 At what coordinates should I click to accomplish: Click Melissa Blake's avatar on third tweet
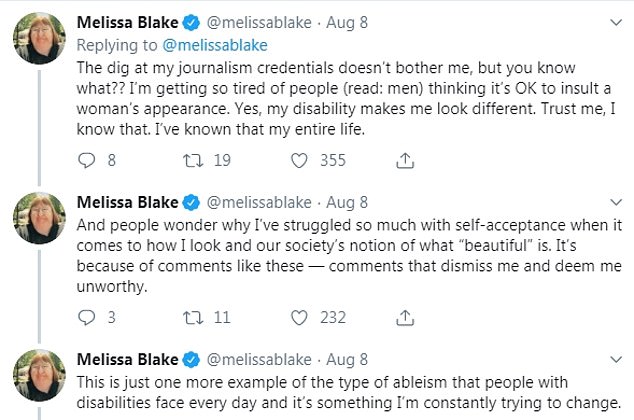coord(40,376)
